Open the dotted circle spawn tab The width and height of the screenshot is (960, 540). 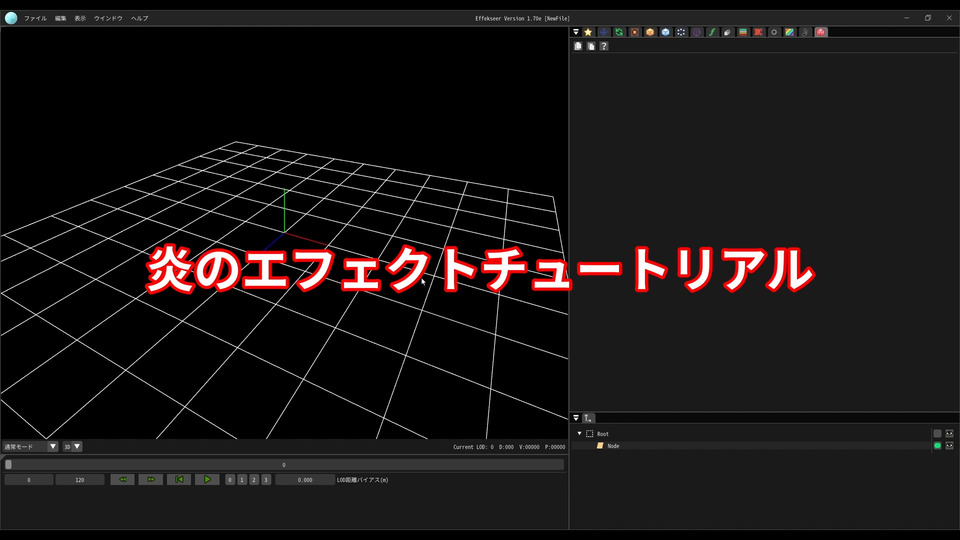click(x=681, y=32)
